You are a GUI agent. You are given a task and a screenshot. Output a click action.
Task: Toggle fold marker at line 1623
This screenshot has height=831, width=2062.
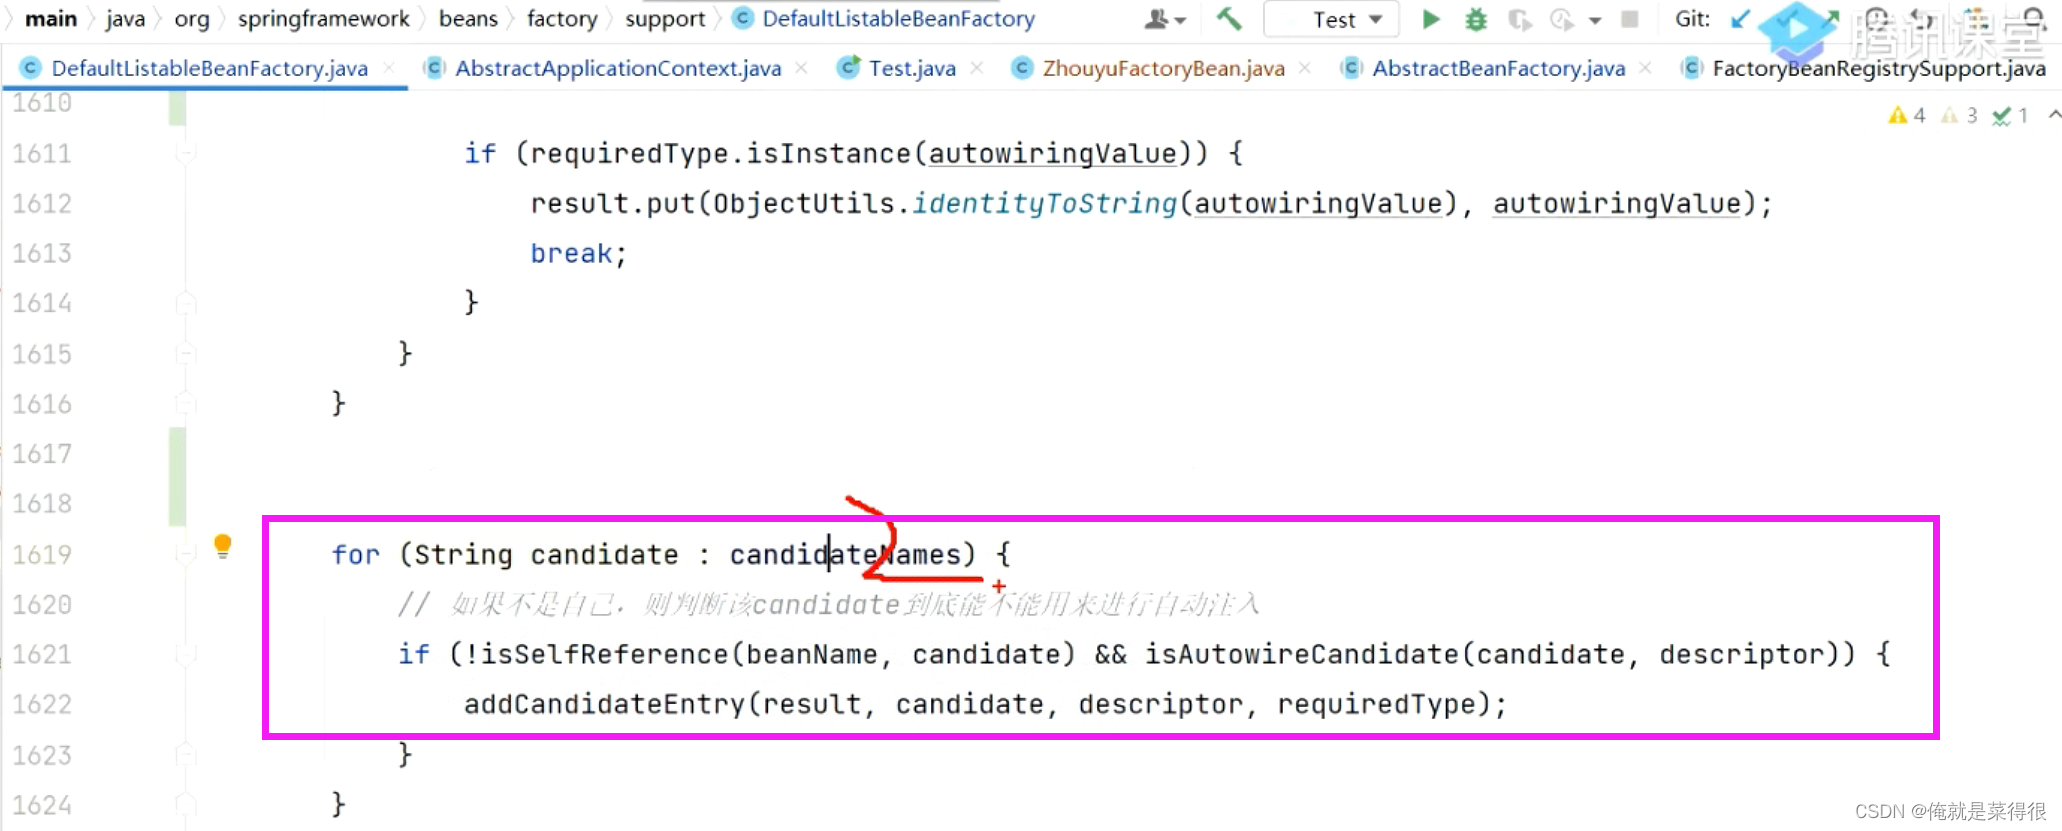[x=185, y=754]
